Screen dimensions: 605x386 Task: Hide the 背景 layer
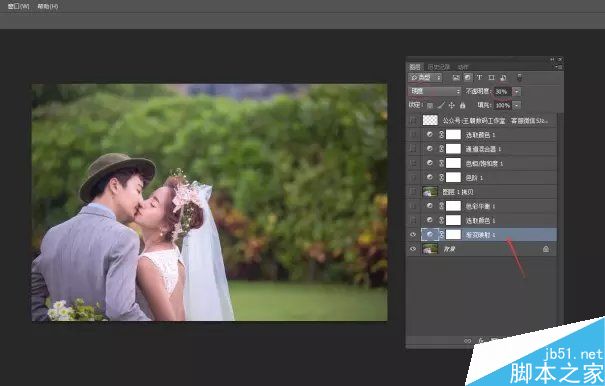[x=413, y=249]
